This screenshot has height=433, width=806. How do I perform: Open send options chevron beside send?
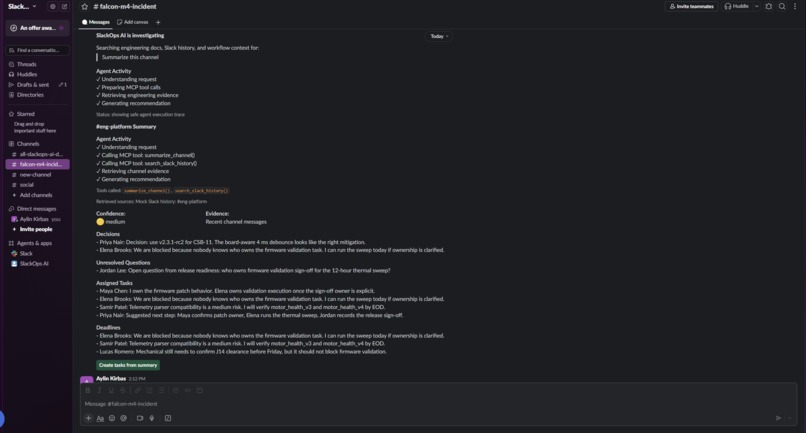tap(790, 418)
